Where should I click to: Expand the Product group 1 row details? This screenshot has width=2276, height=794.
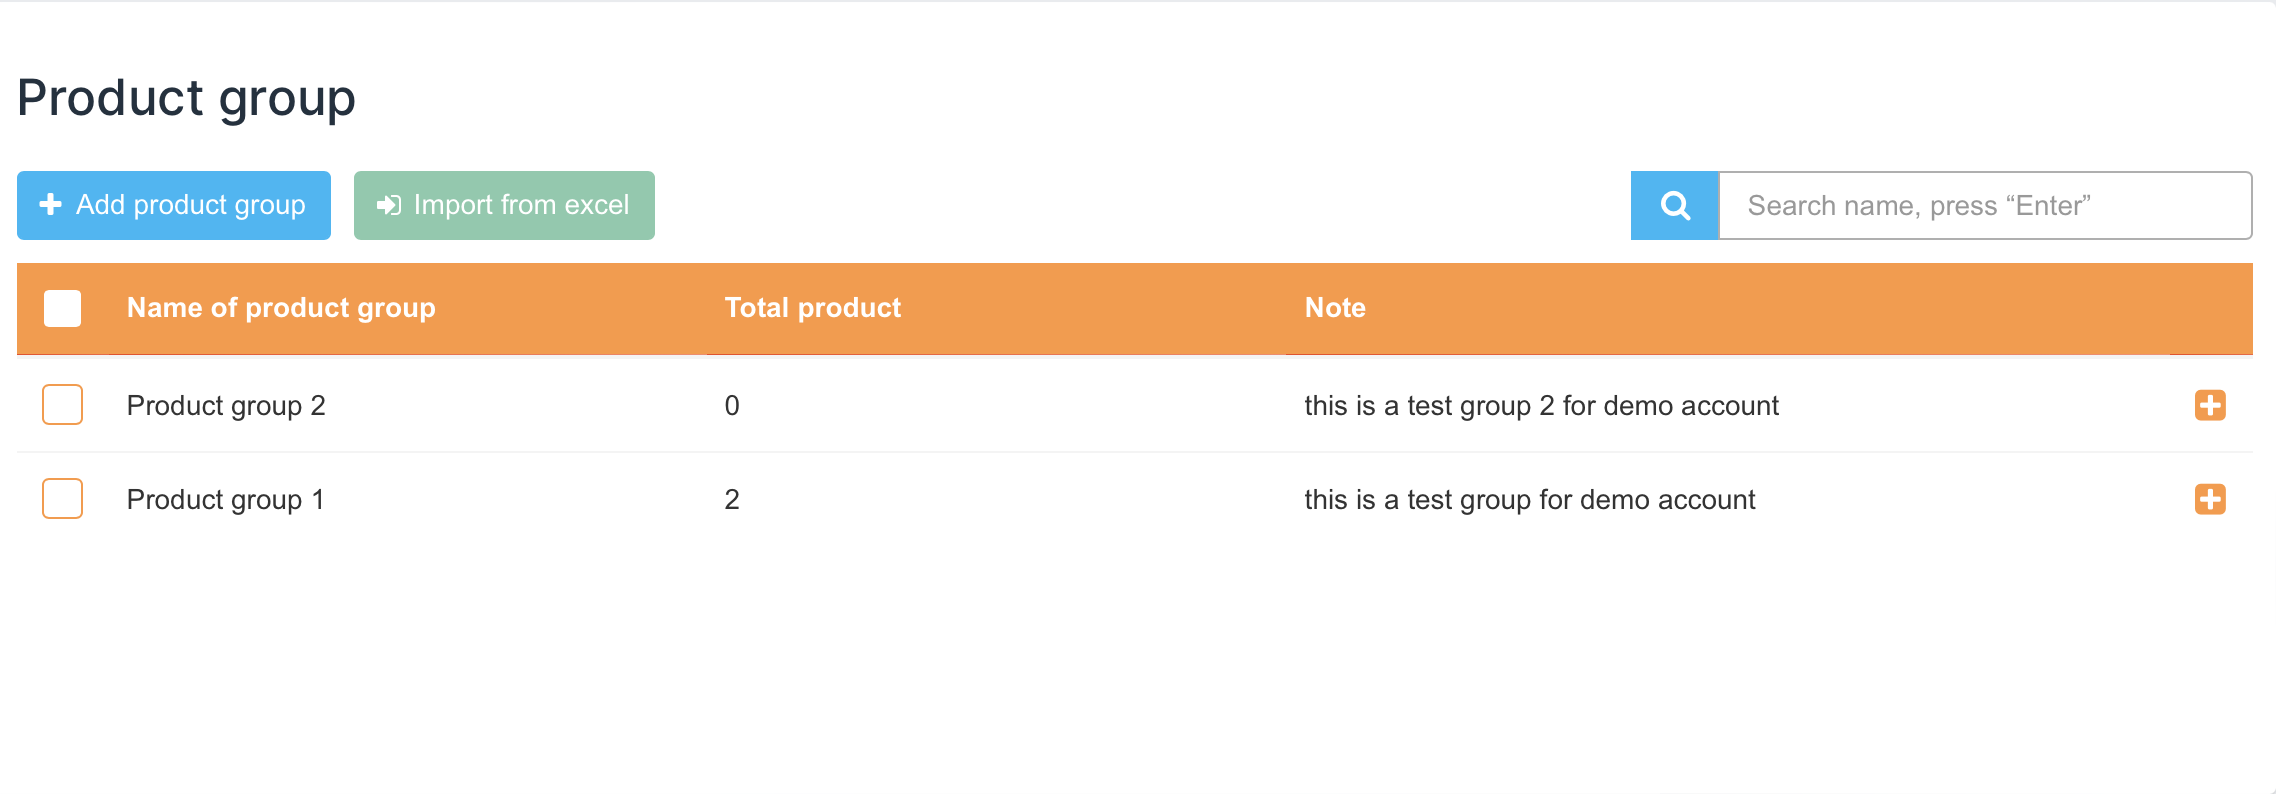[2209, 499]
